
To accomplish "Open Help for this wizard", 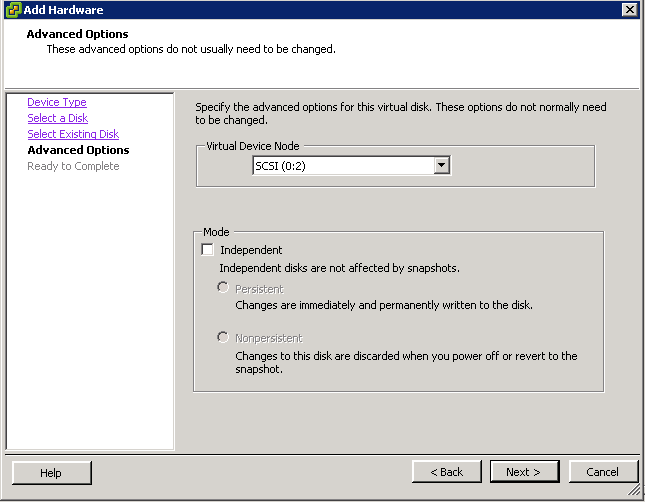I will [51, 472].
